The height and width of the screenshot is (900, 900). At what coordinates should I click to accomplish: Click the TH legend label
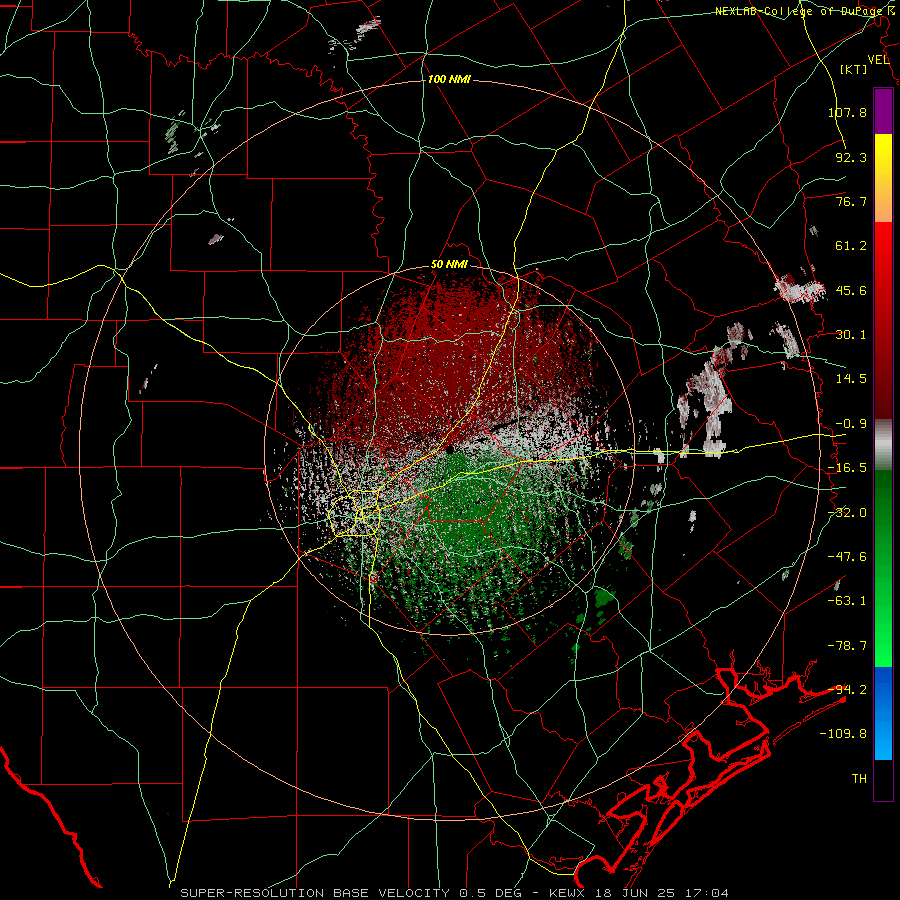tap(859, 779)
